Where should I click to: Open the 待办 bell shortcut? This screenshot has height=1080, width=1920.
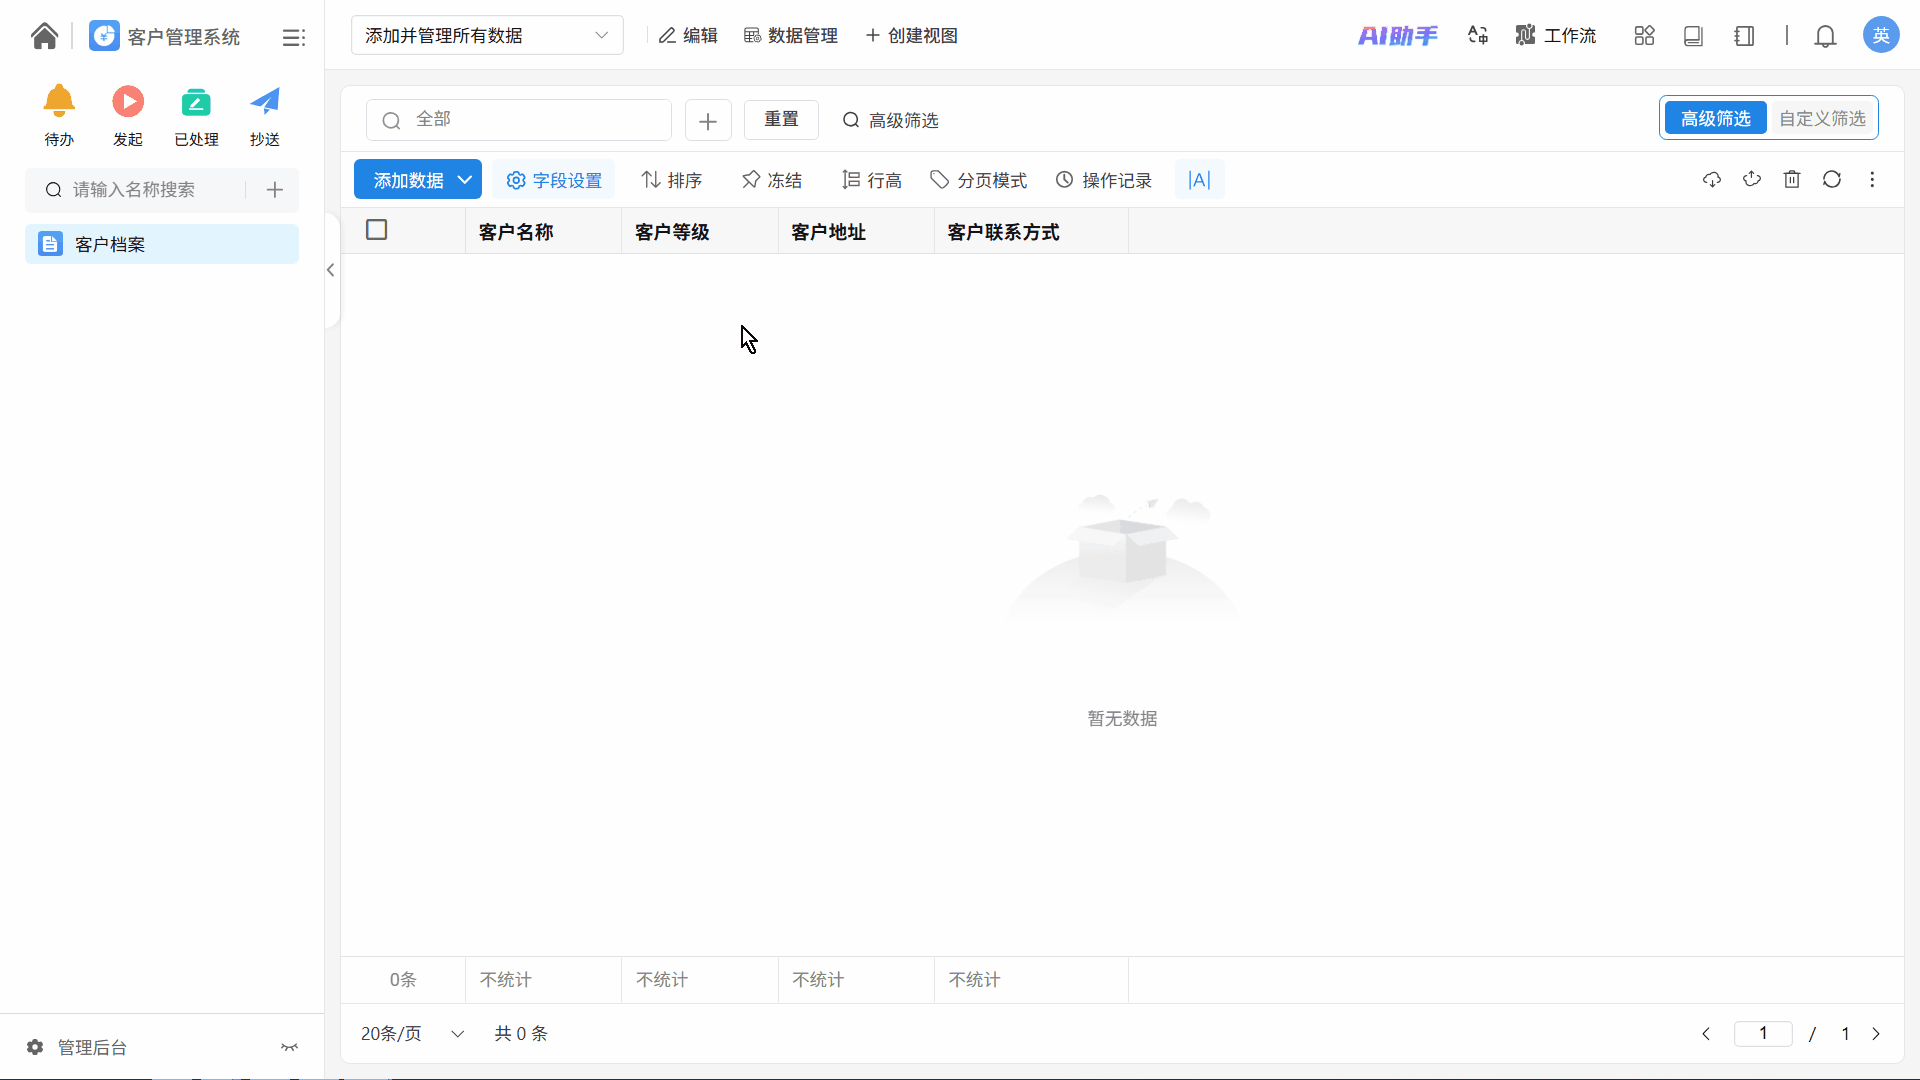coord(59,102)
